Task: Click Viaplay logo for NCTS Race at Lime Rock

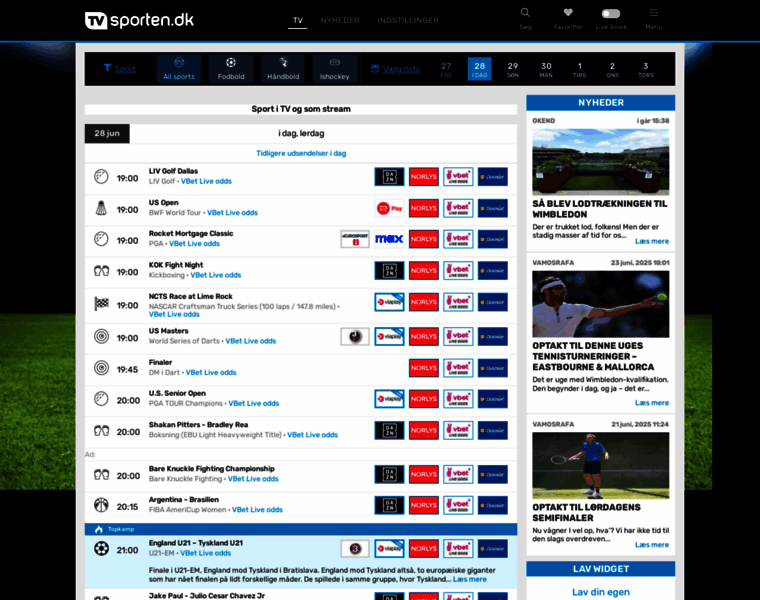Action: (389, 302)
